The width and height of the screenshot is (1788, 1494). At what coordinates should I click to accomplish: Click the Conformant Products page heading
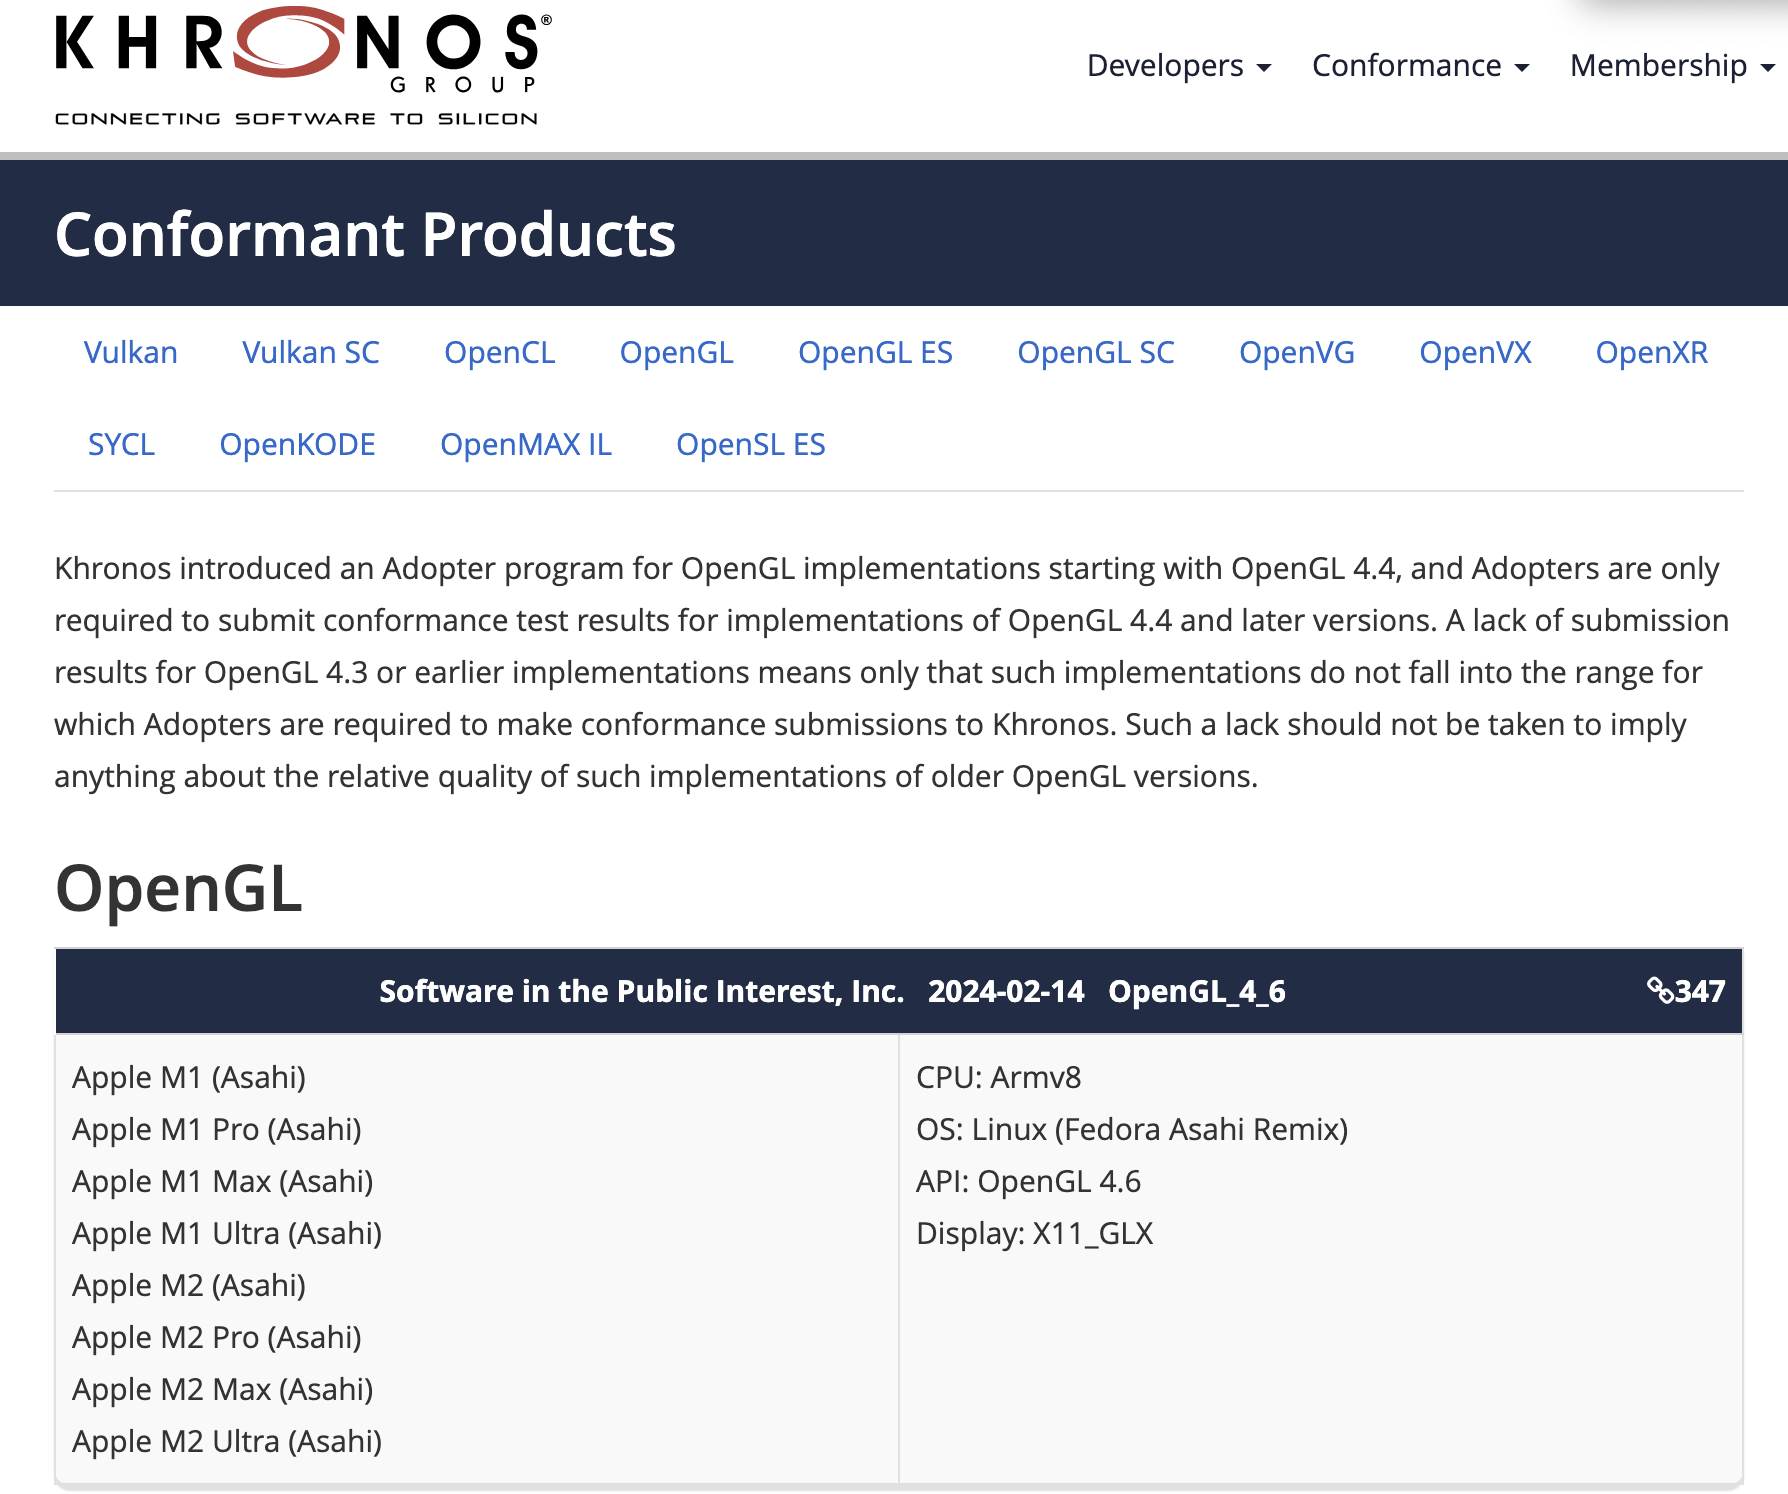tap(365, 234)
